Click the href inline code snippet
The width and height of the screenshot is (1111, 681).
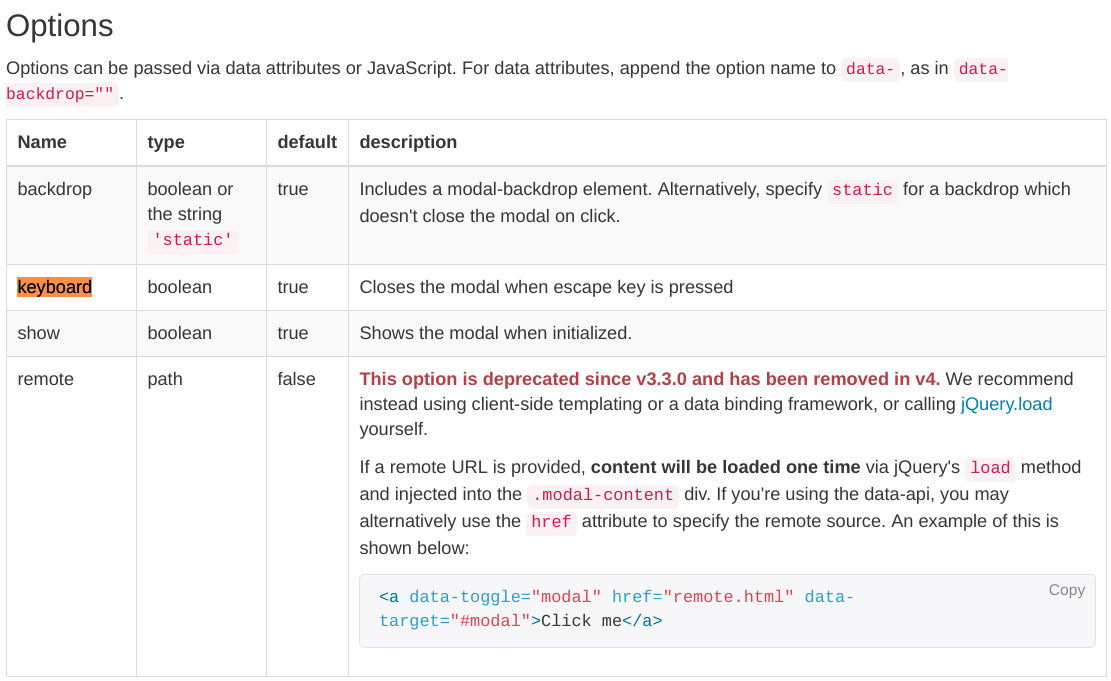point(550,521)
